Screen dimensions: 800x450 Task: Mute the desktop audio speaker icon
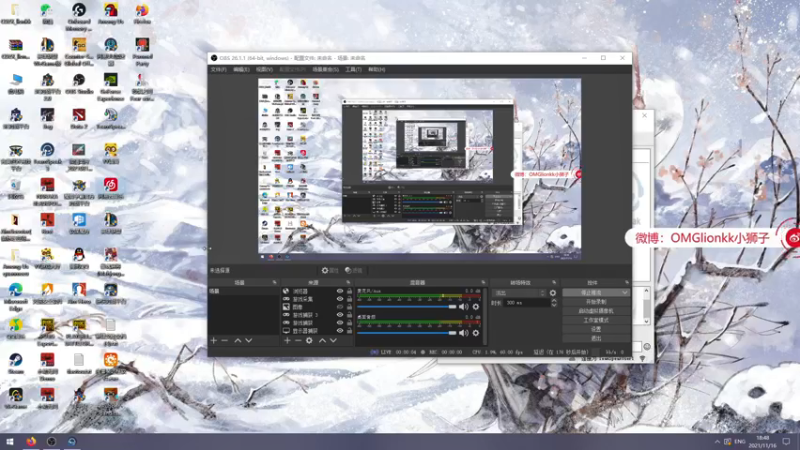pyautogui.click(x=463, y=333)
